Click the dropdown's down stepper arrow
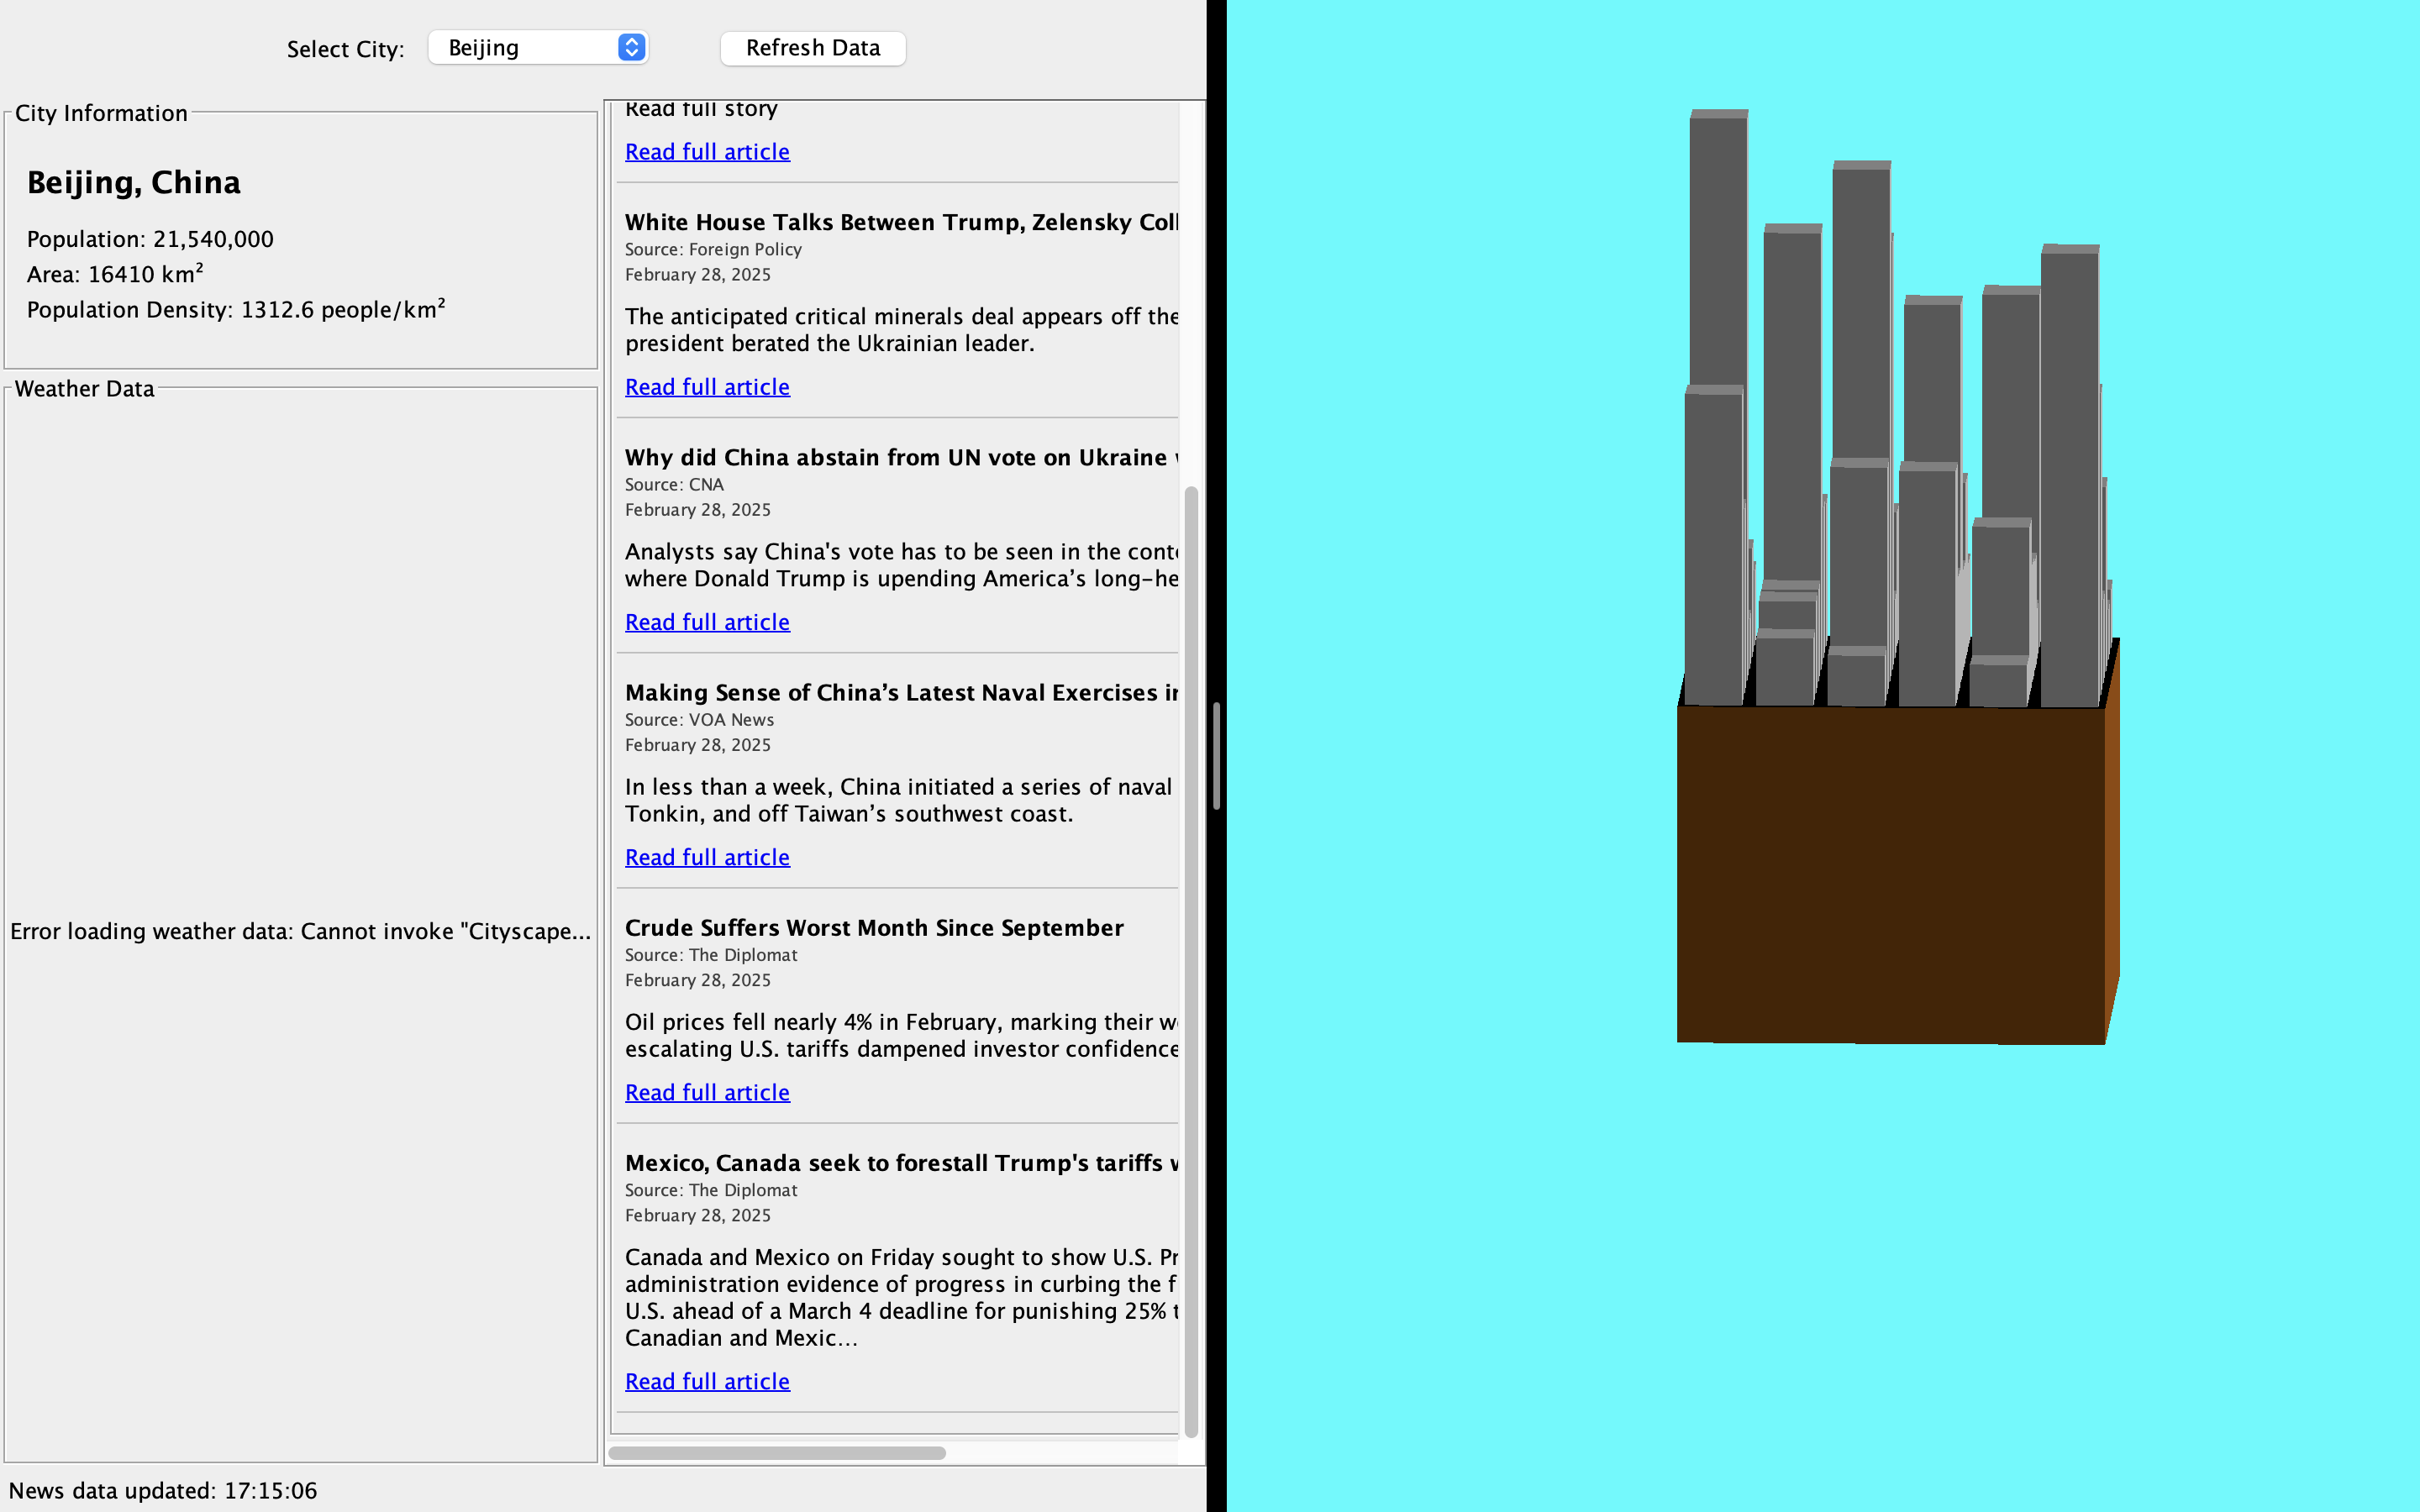The image size is (2420, 1512). (x=631, y=53)
